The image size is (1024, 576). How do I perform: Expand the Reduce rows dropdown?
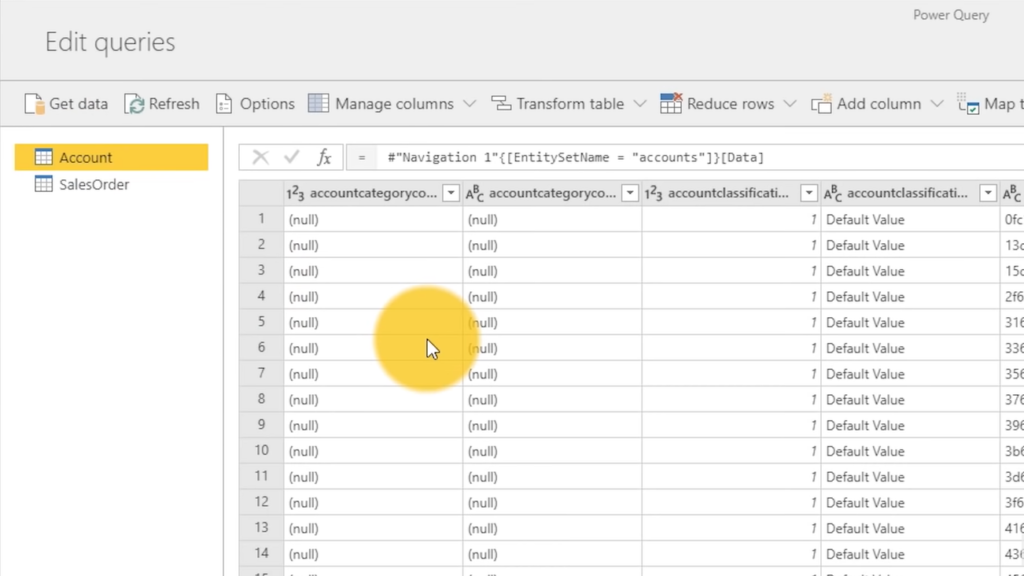pos(790,103)
